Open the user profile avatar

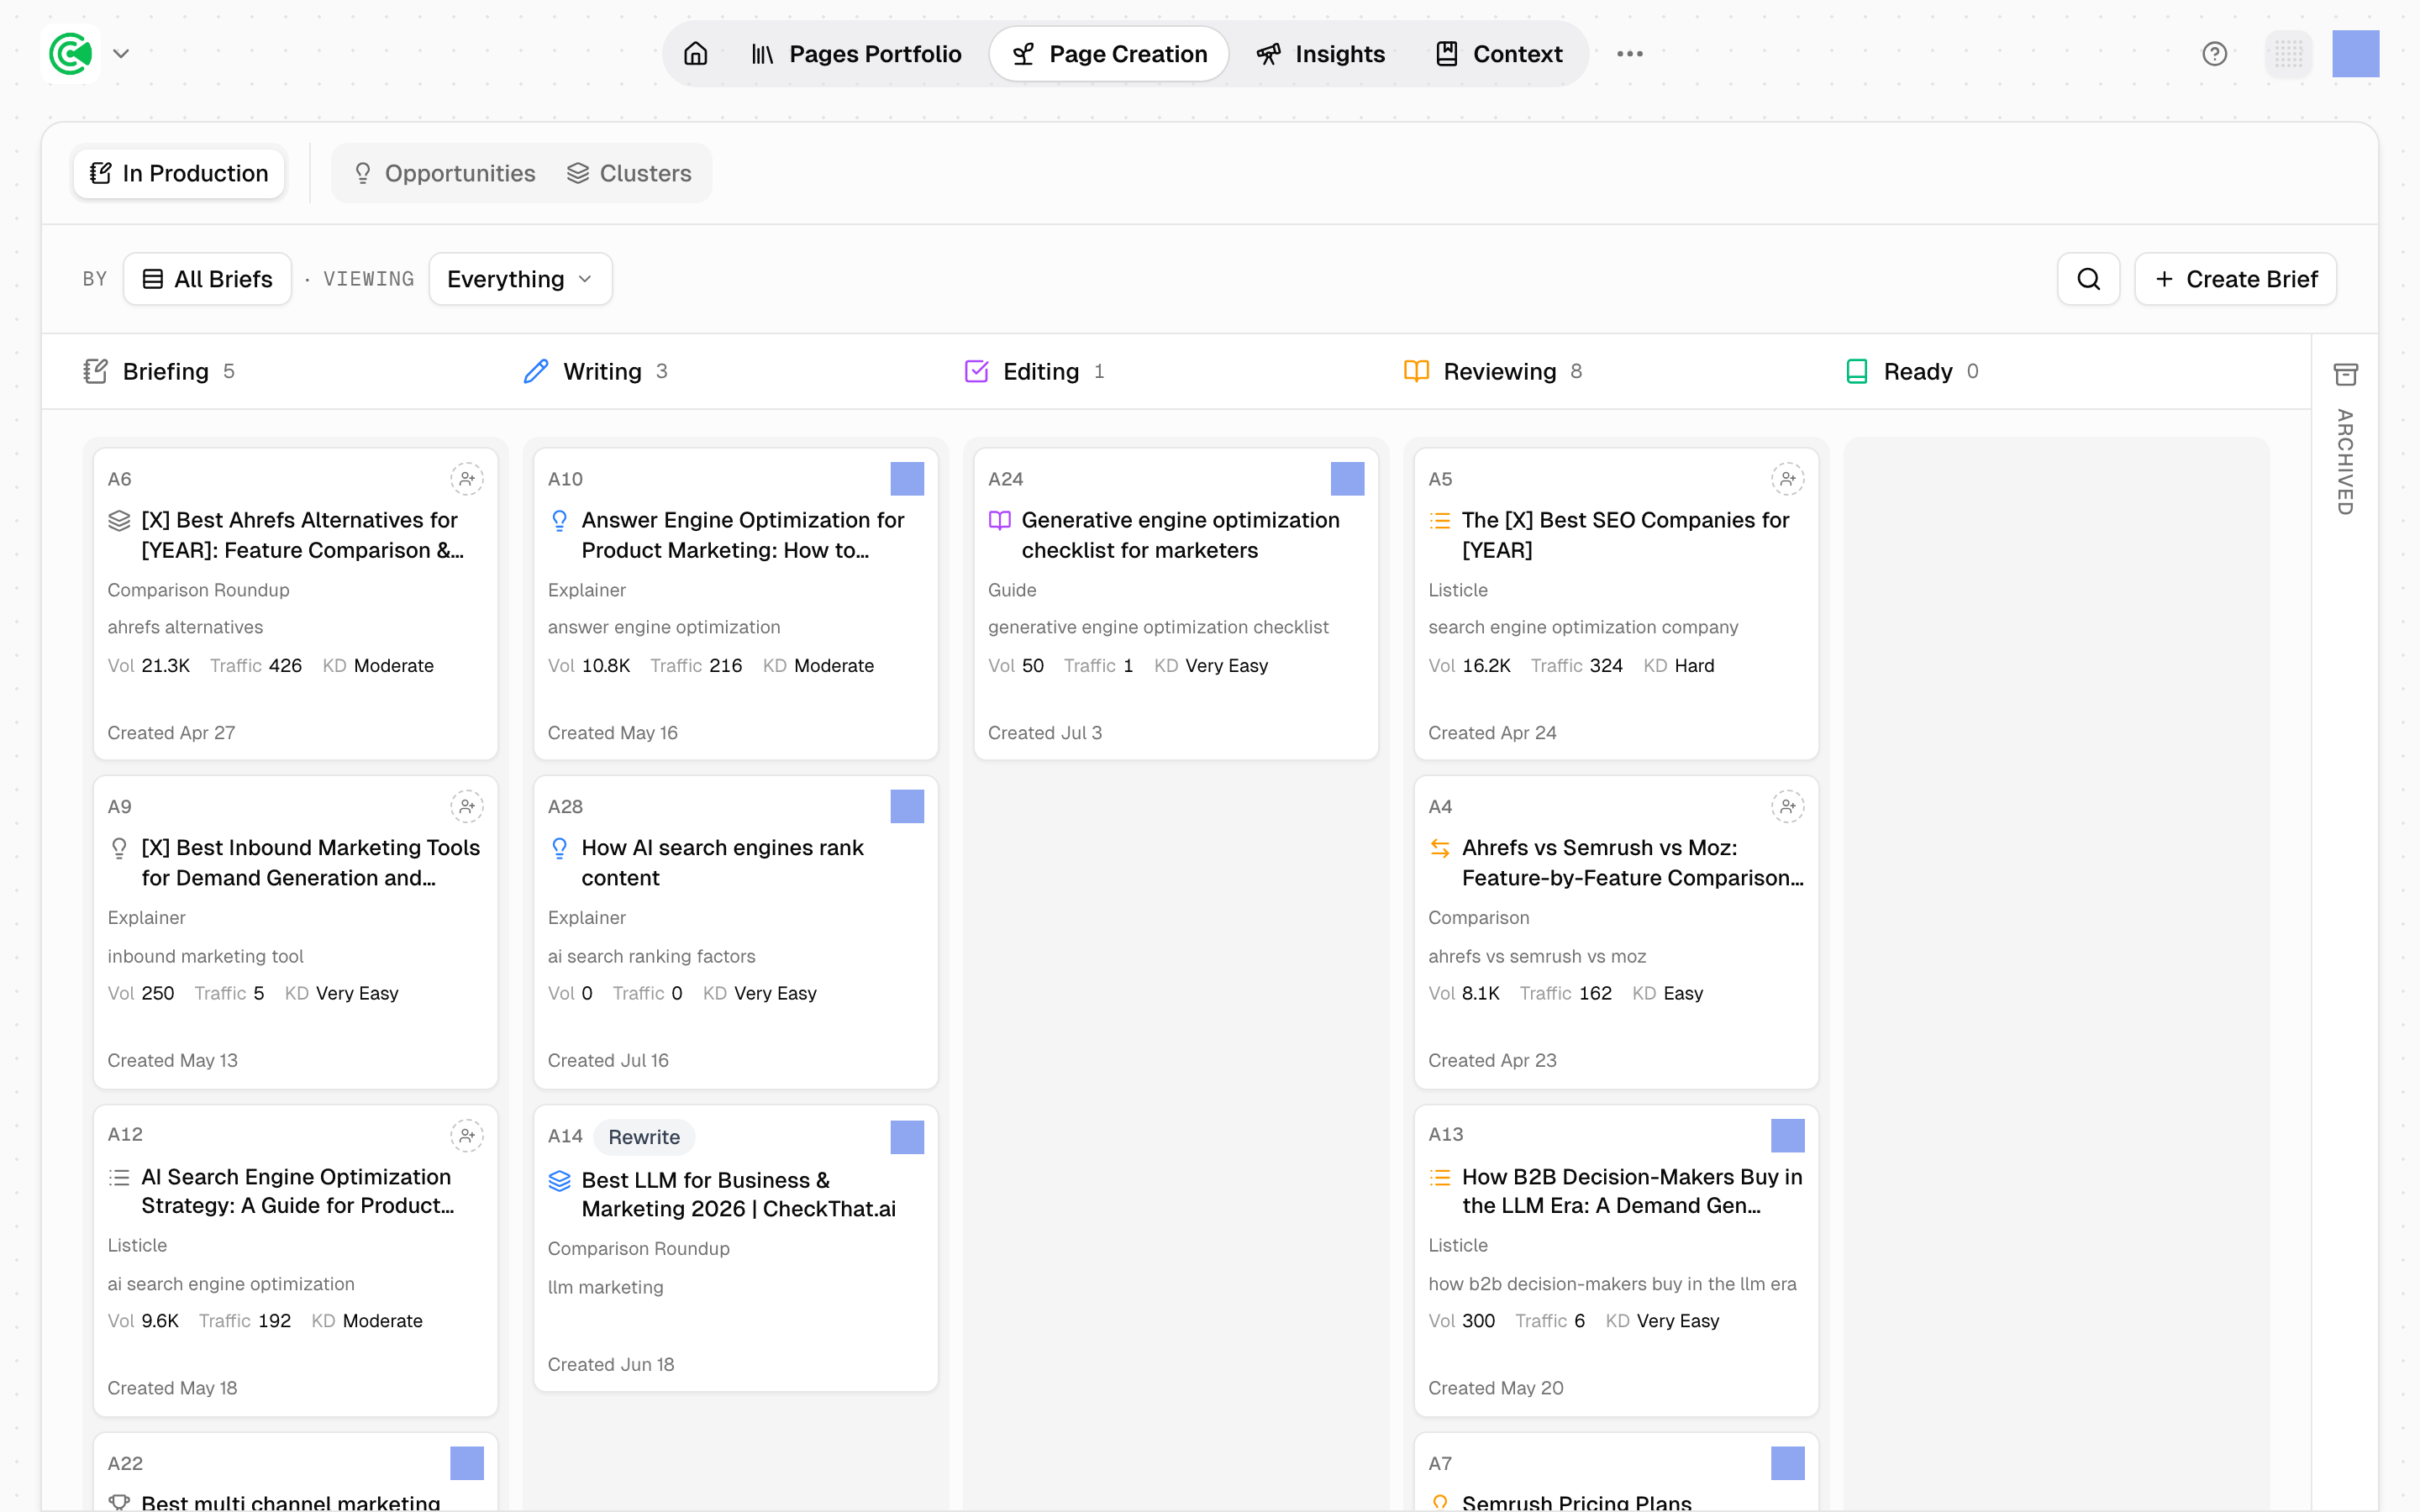[x=2356, y=54]
